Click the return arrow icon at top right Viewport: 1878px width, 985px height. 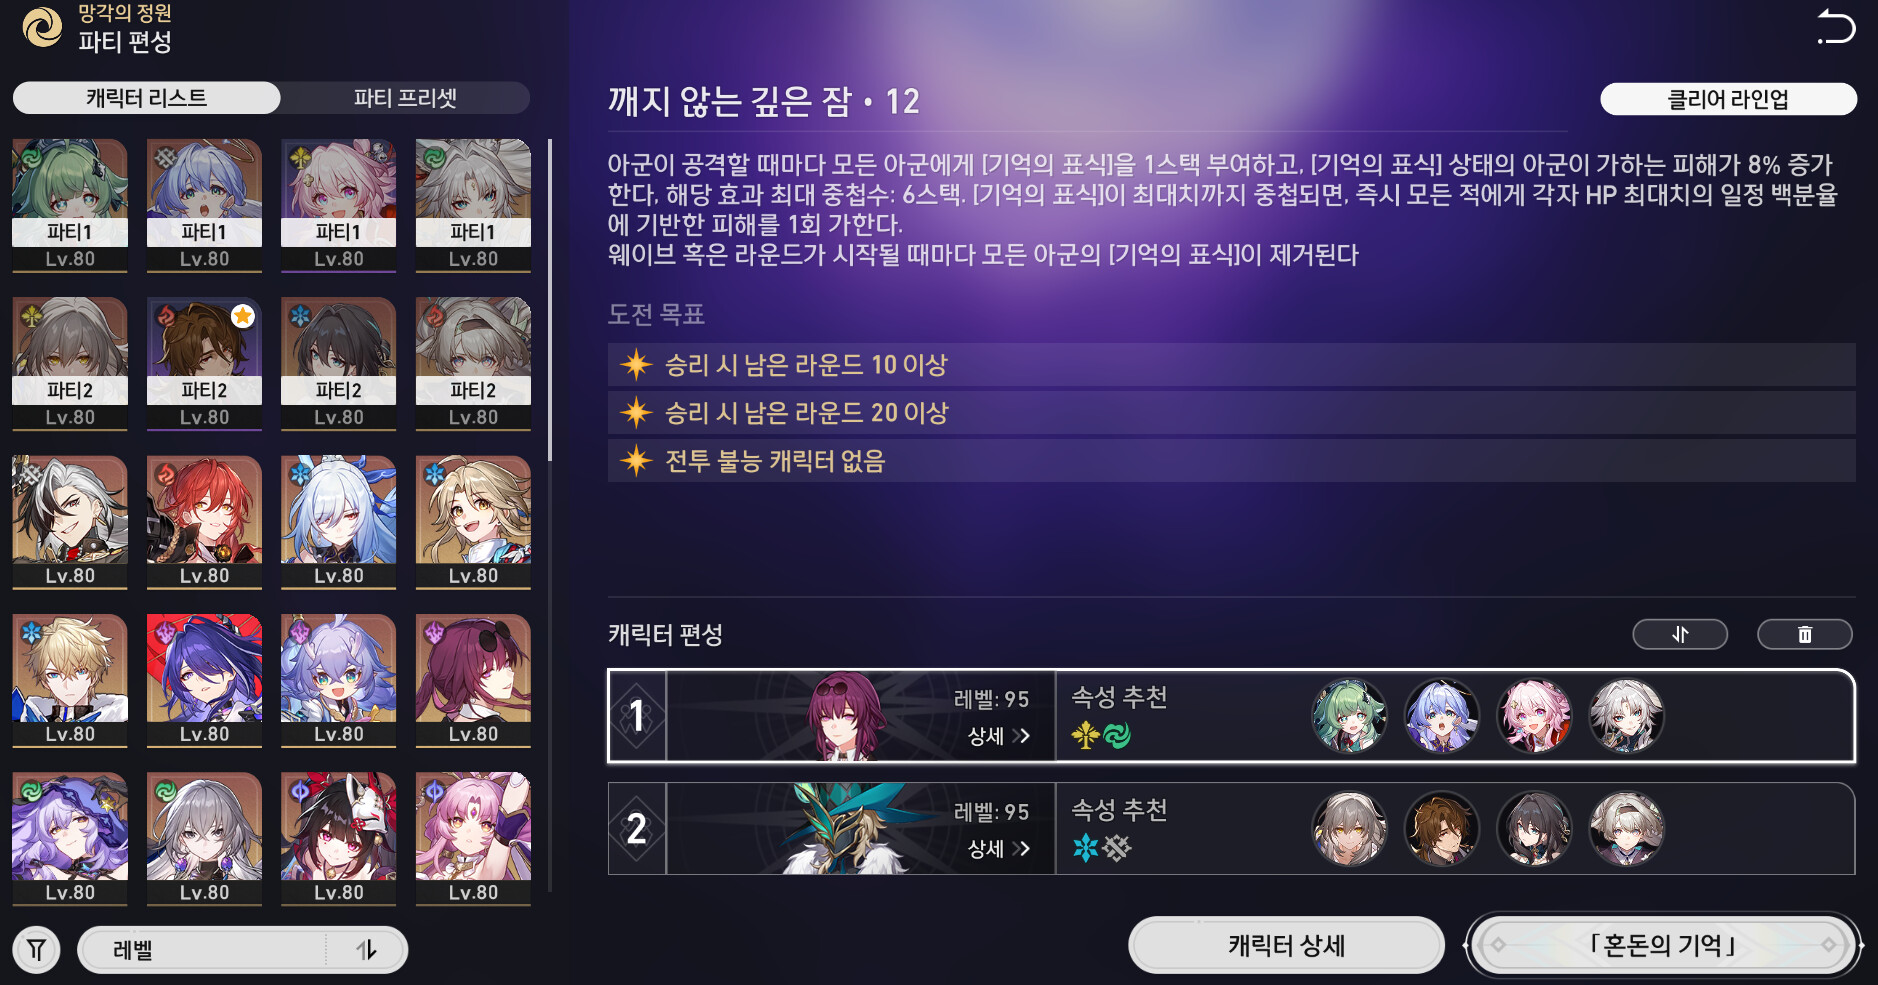point(1836,26)
